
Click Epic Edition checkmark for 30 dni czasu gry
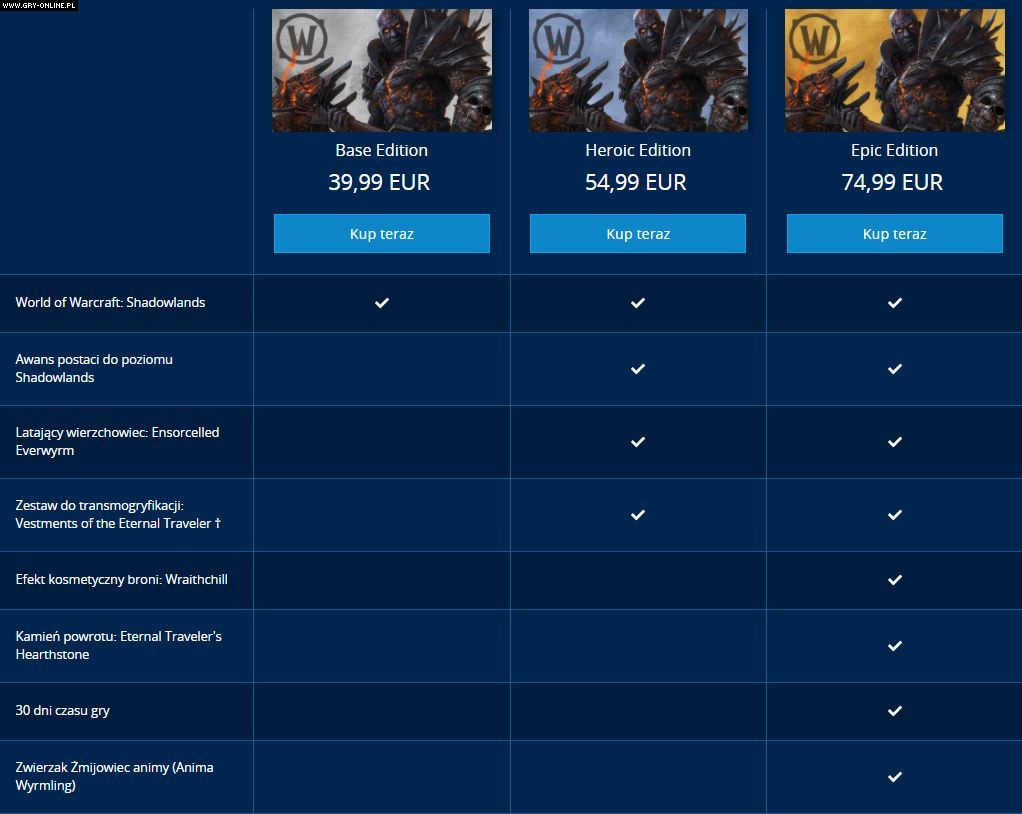894,711
